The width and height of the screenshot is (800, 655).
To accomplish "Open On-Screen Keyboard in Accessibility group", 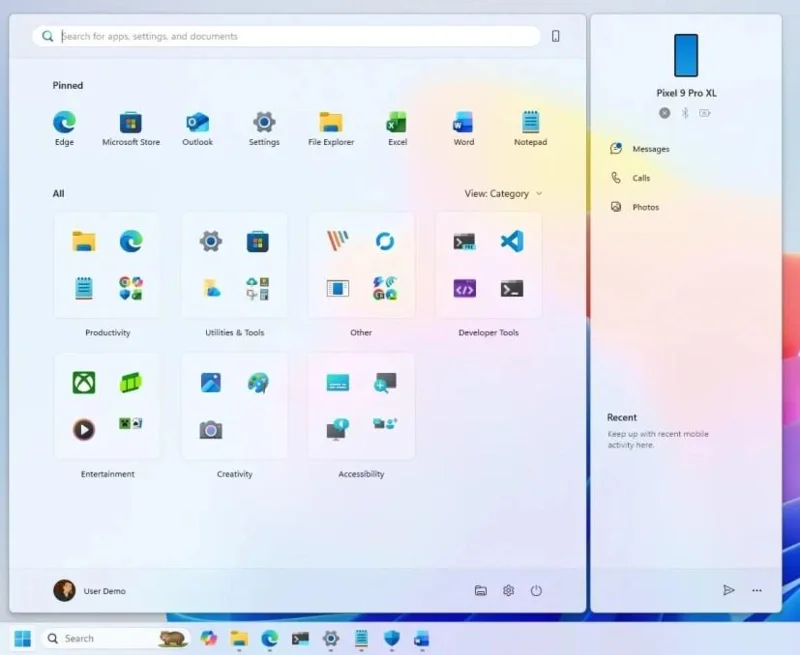I will point(337,383).
